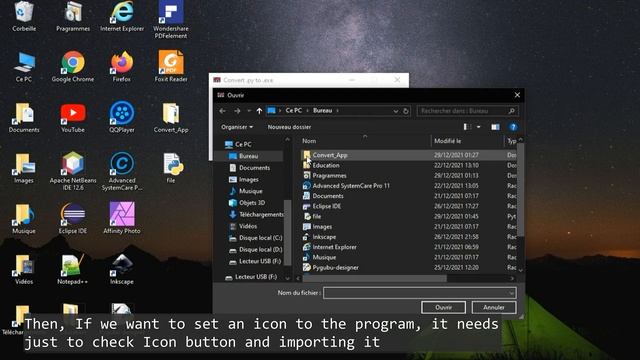Viewport: 640px width, 360px height.
Task: Open the Nom du fichier combo dropdown
Action: coord(511,293)
